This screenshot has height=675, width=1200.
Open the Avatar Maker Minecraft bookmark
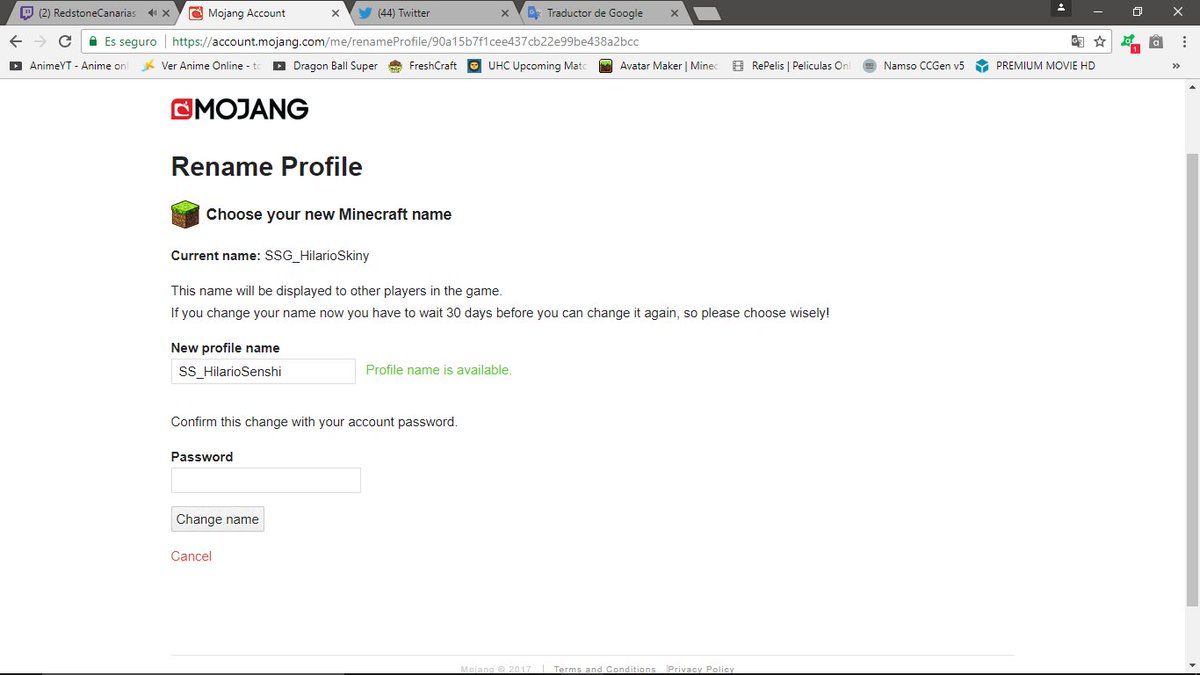click(x=659, y=66)
